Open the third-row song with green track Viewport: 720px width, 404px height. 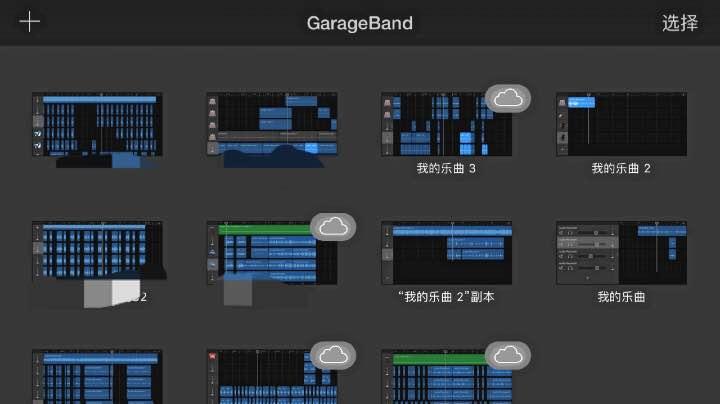click(446, 377)
